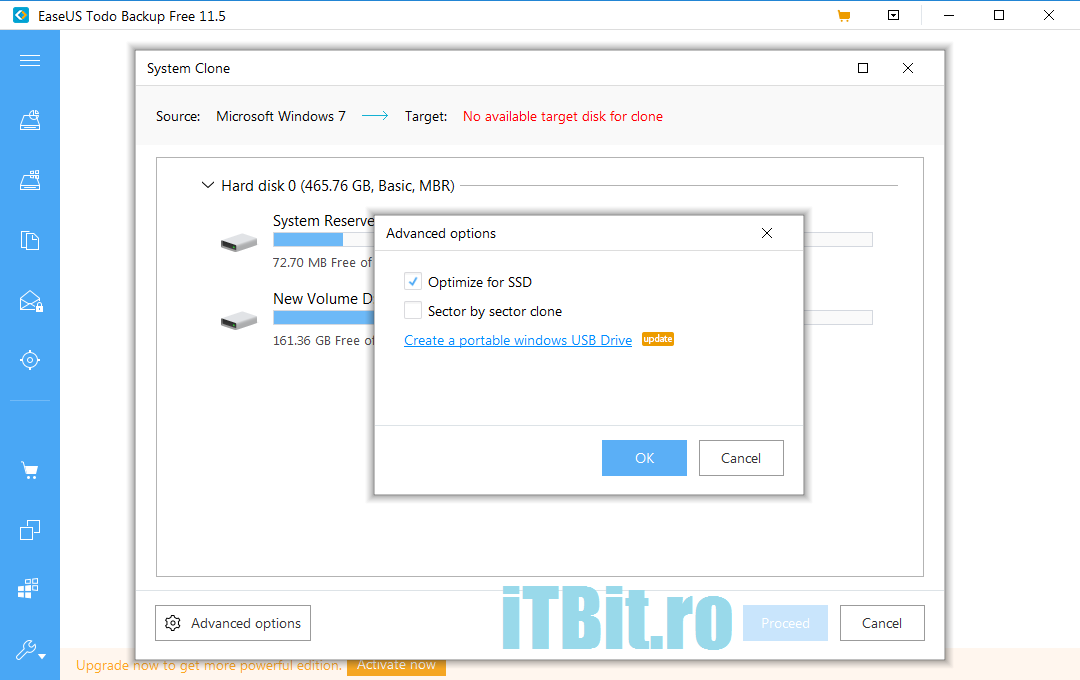Click Create a portable windows USB Drive link

tap(518, 341)
